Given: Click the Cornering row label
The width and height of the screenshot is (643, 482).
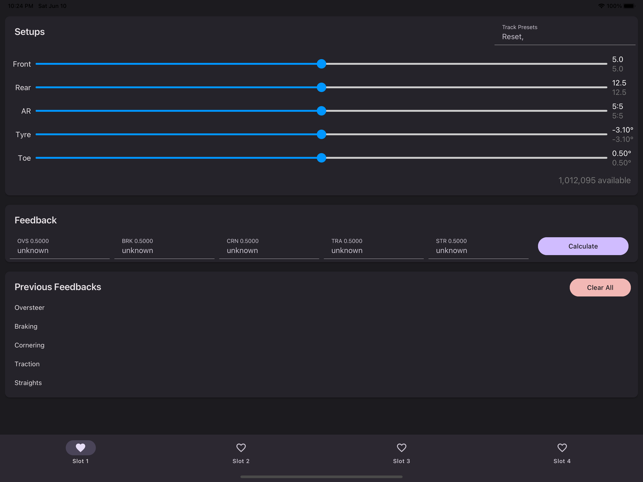Looking at the screenshot, I should pos(30,345).
